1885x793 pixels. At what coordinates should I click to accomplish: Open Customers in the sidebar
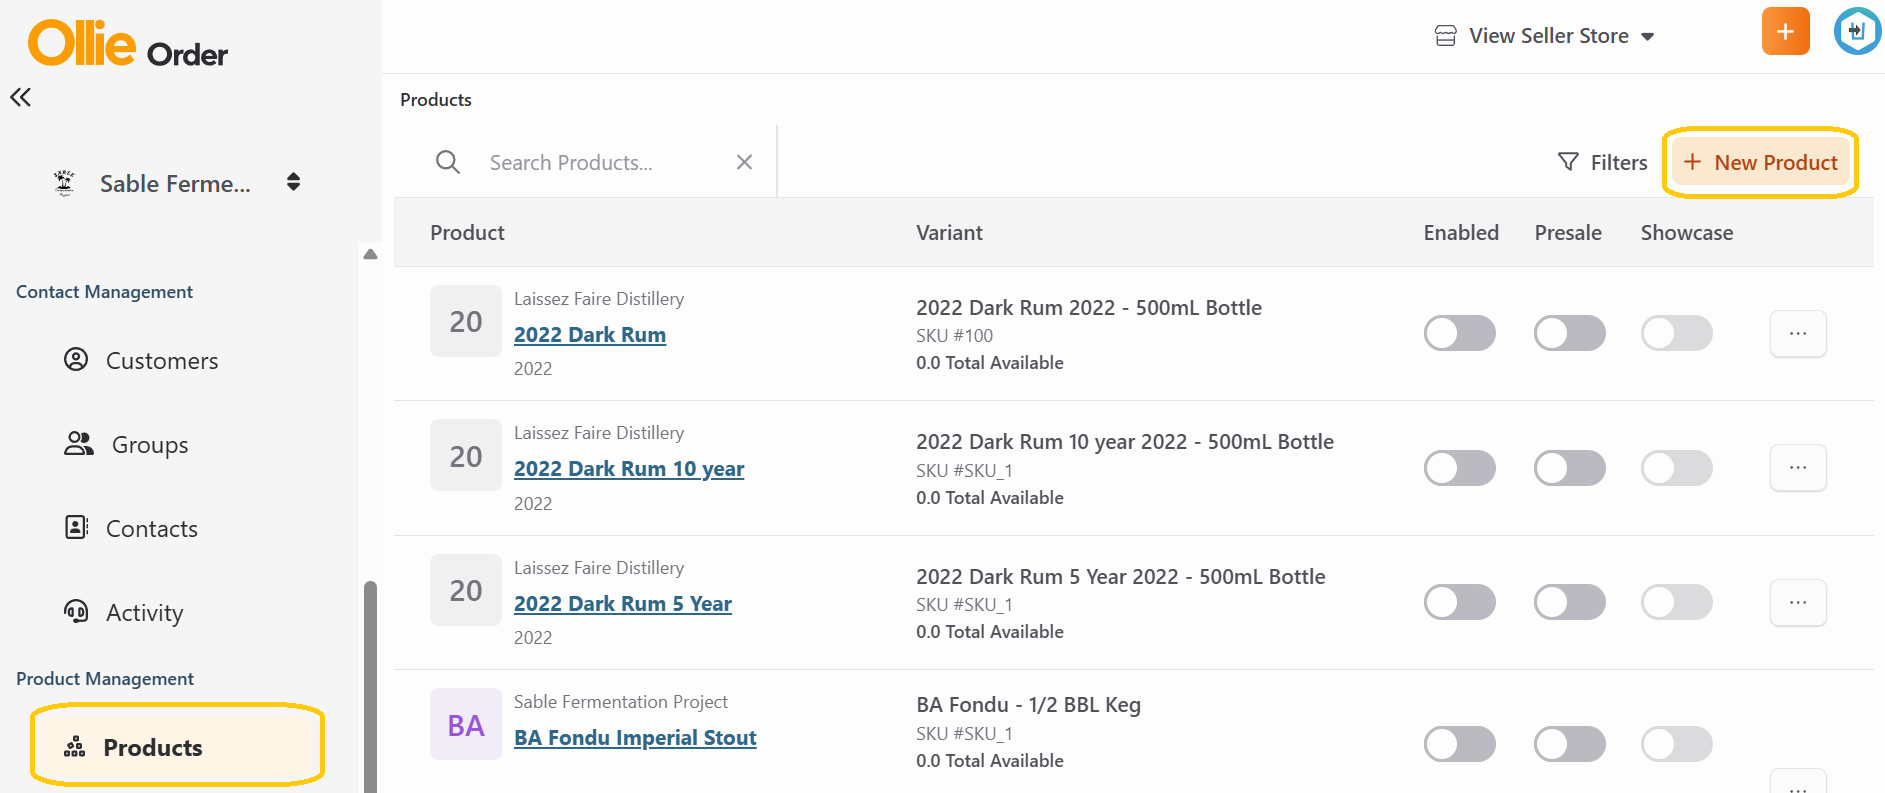click(x=141, y=360)
